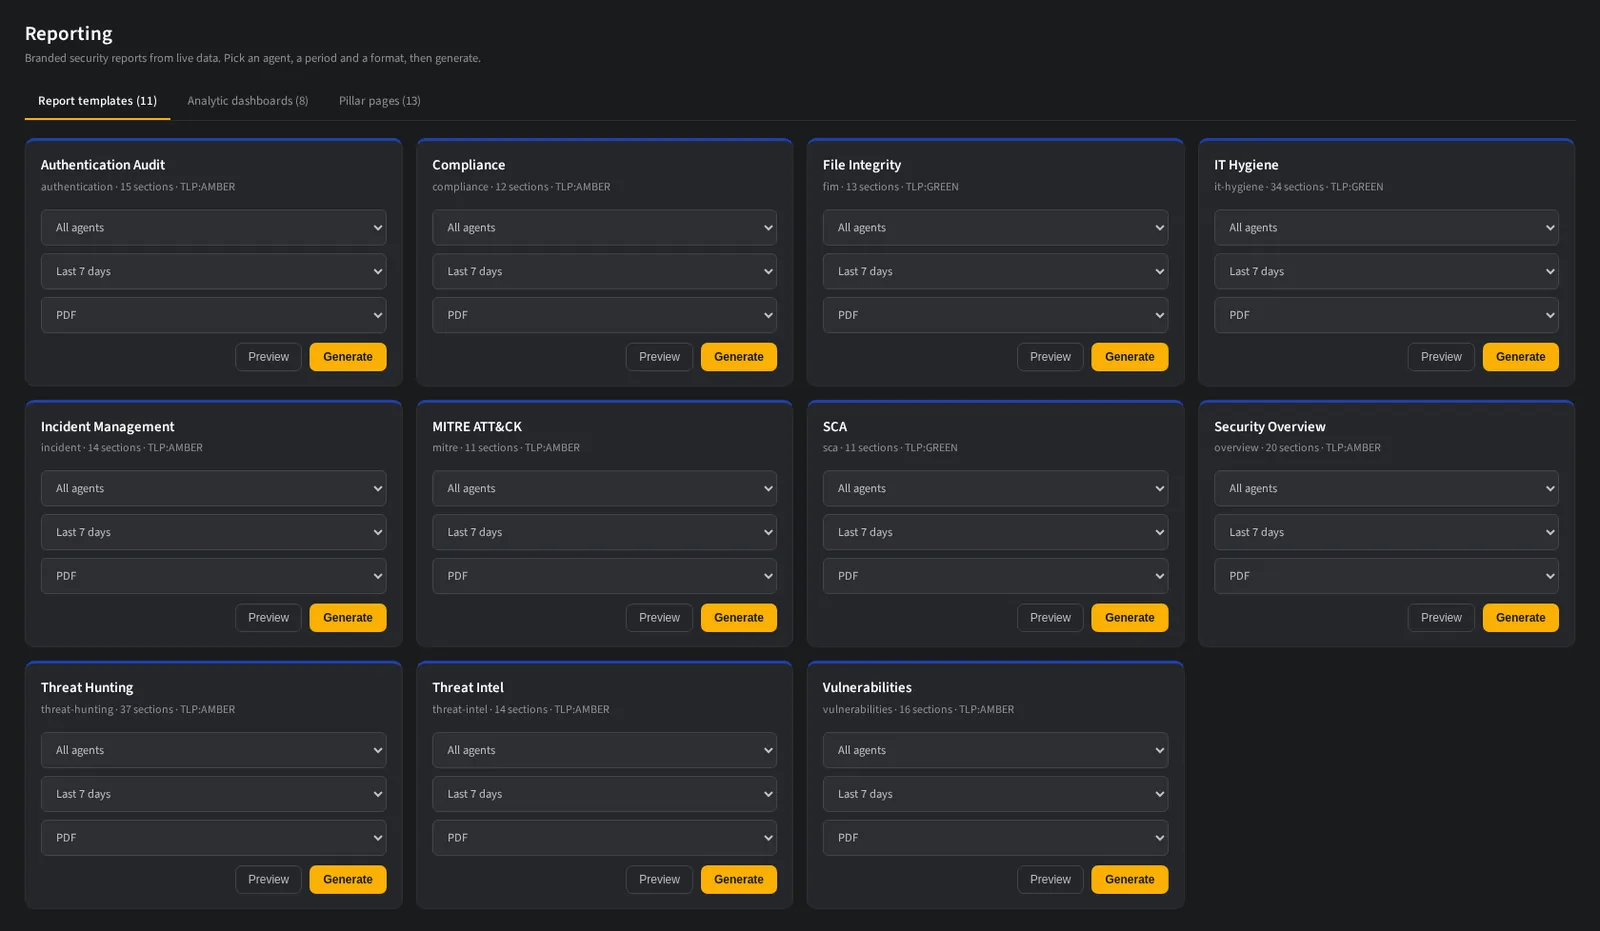The width and height of the screenshot is (1600, 931).
Task: Click the Threat Hunting card title
Action: (87, 688)
